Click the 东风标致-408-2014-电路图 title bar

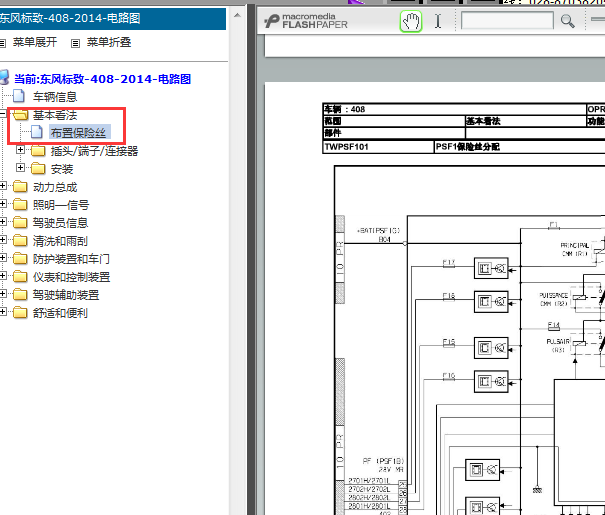[113, 19]
